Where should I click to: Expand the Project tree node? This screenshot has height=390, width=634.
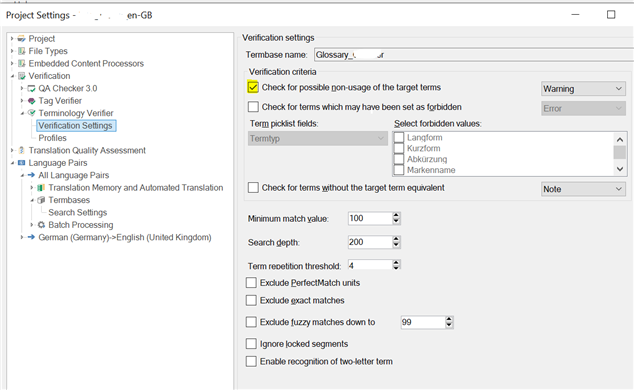click(x=12, y=39)
